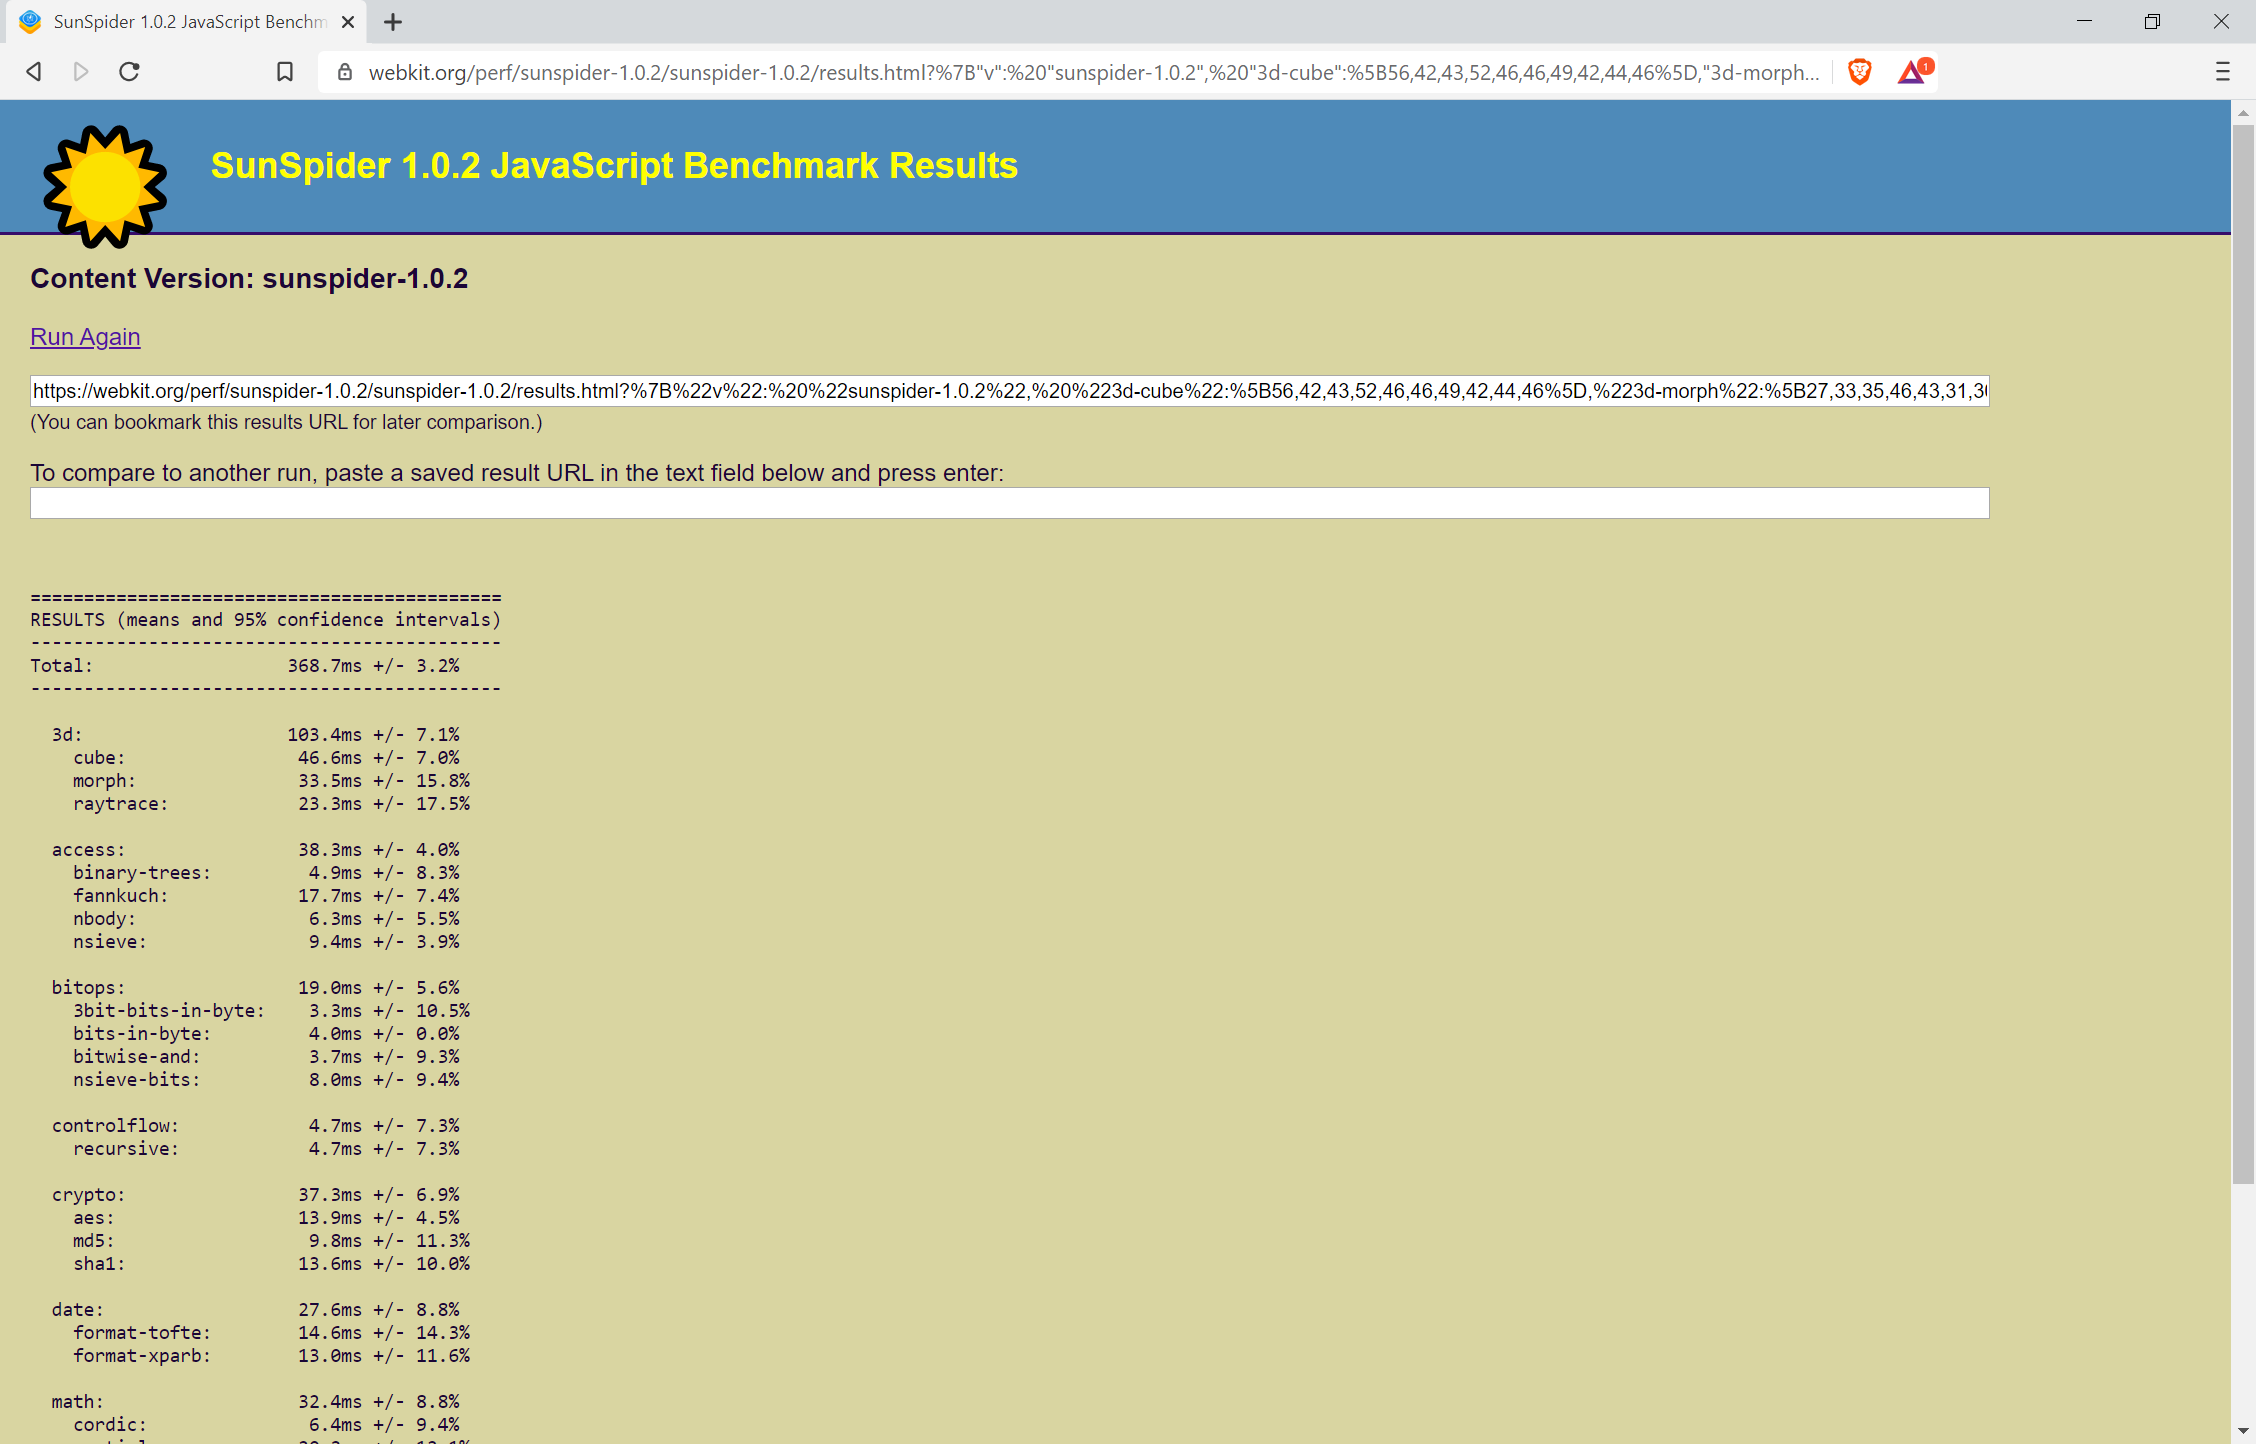Click the page scrollbar down arrow
The height and width of the screenshot is (1444, 2256).
pos(2243,1432)
